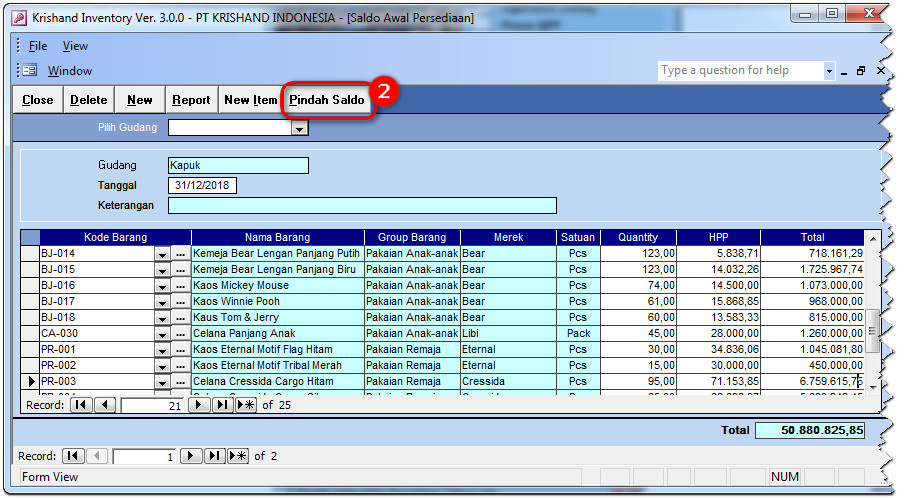Expand Kode Barang dropdown for CA-030
The image size is (904, 498).
162,334
